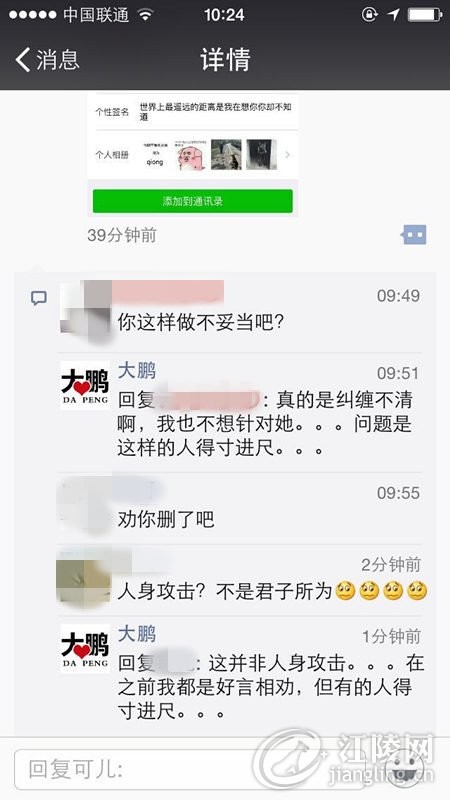
Task: Tap the back arrow to 消息
Action: pos(47,60)
